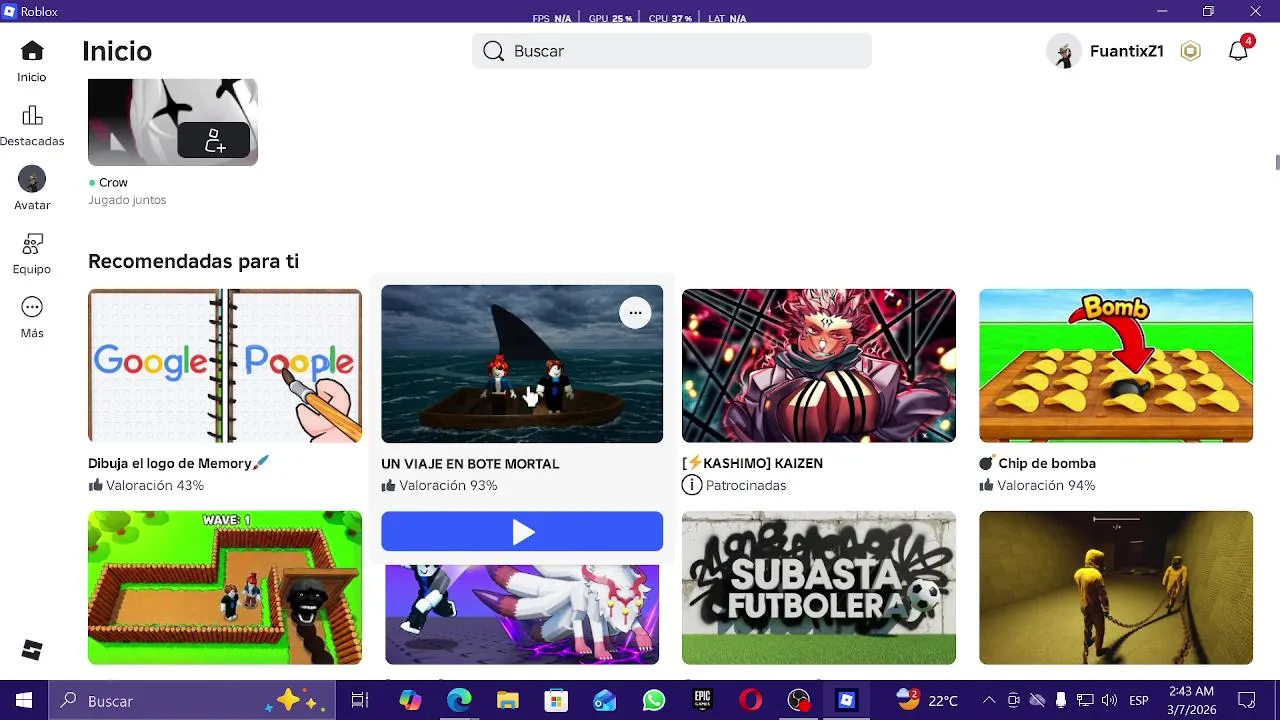Click the Patrocinadas info icon
Screen dimensions: 1280x720
click(691, 485)
